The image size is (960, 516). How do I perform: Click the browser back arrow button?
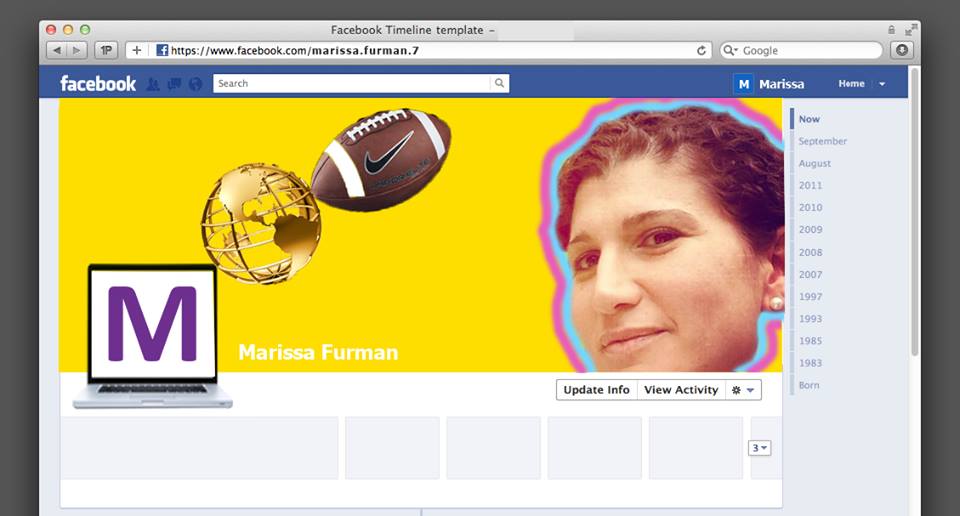(56, 50)
